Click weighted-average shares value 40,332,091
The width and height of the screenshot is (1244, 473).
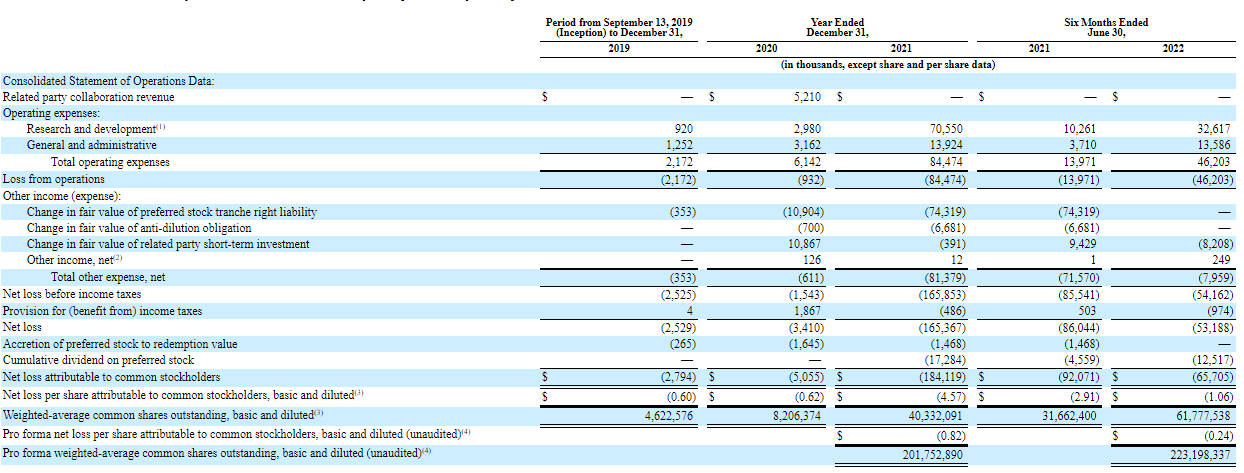[937, 414]
